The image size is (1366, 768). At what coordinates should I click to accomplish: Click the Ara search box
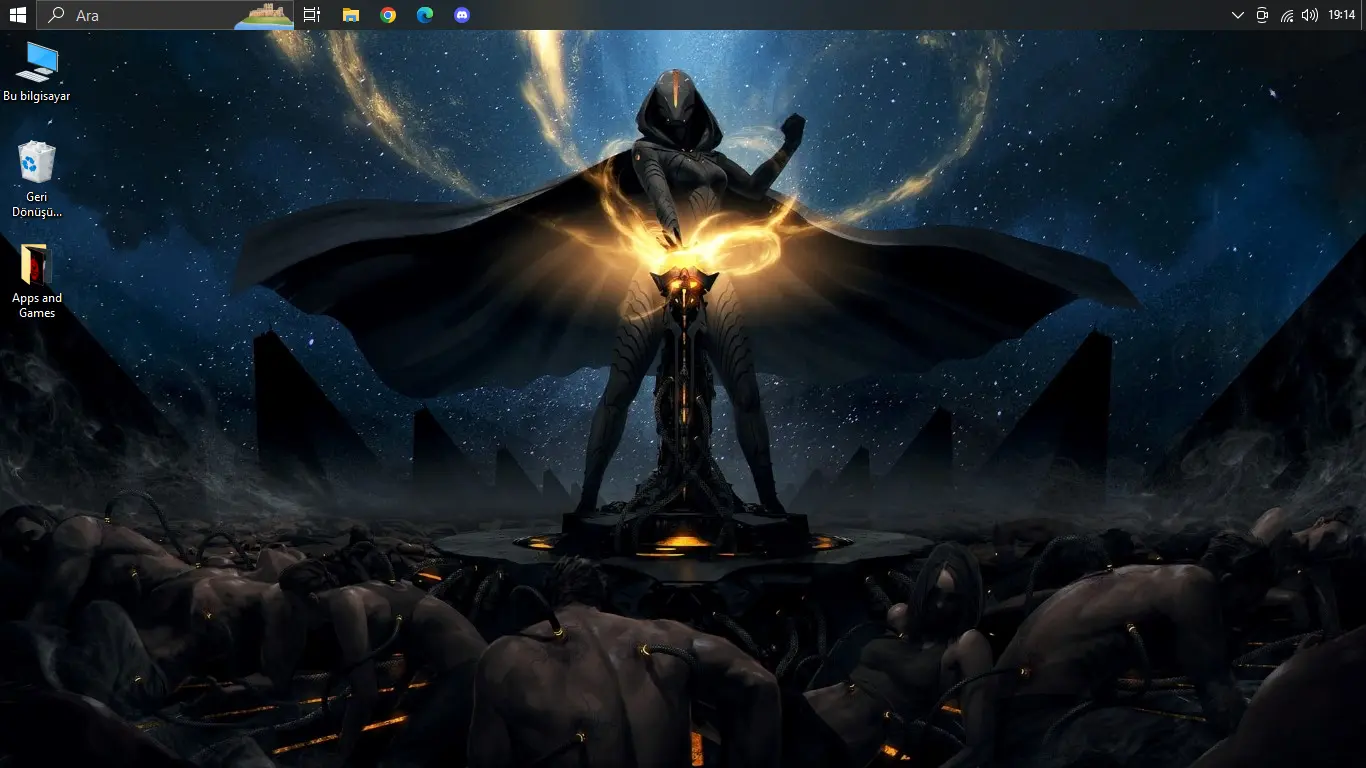pyautogui.click(x=166, y=15)
